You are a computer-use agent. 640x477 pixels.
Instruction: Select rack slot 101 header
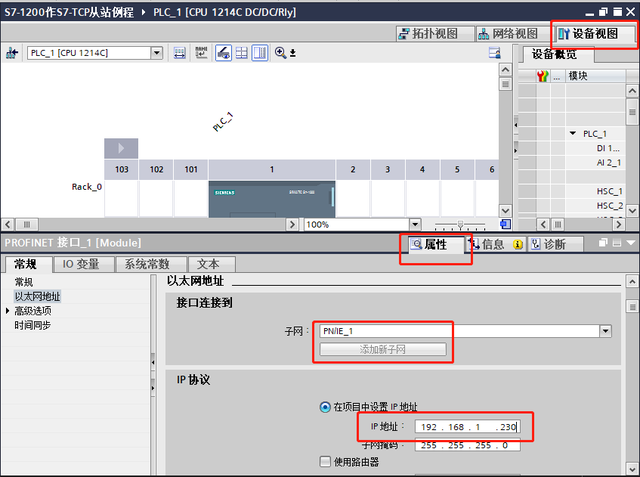click(x=191, y=169)
